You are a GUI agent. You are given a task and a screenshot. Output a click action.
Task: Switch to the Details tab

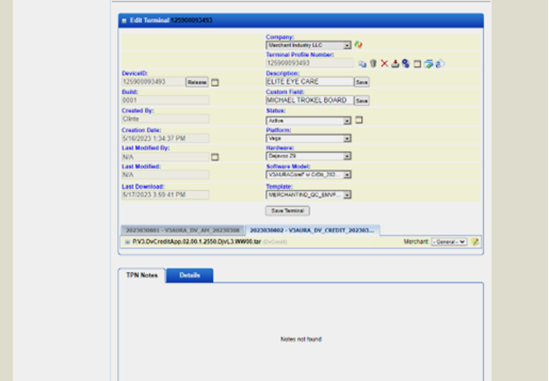click(x=189, y=275)
